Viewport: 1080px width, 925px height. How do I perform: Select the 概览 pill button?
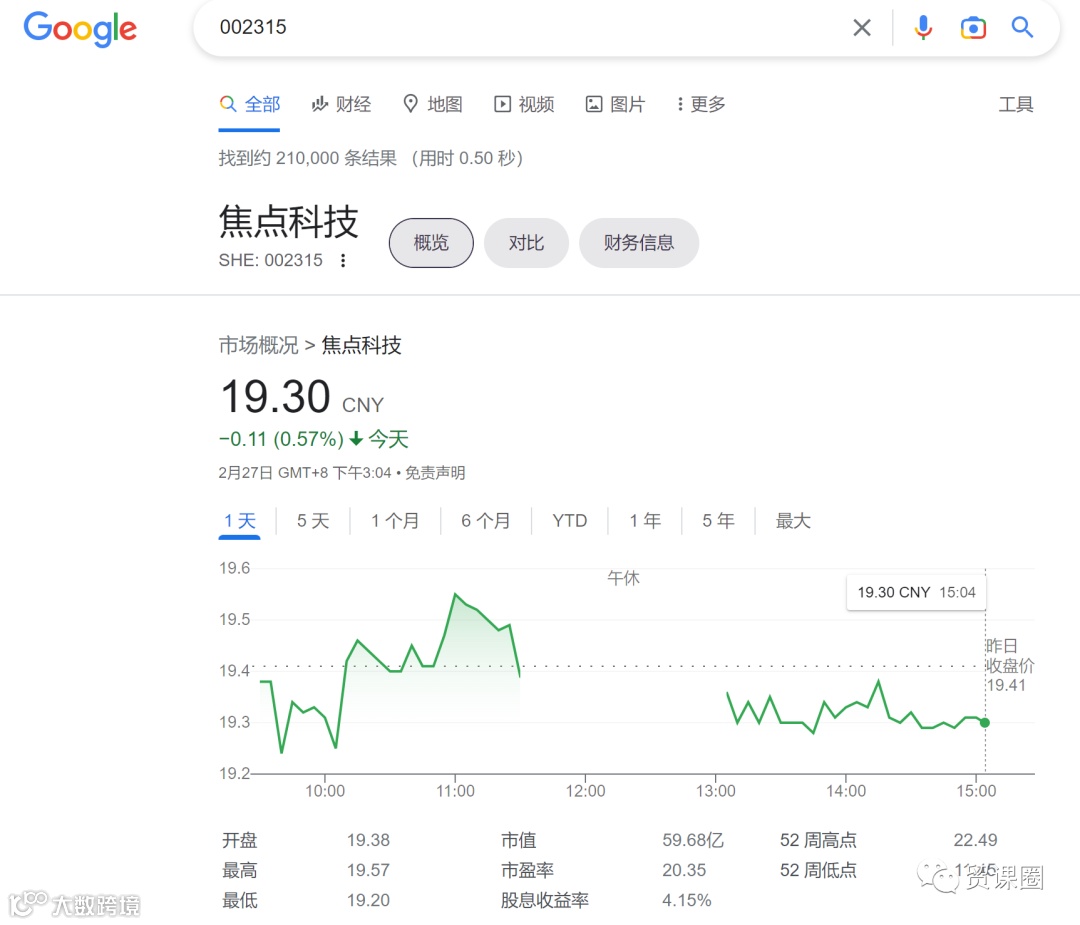click(x=431, y=243)
